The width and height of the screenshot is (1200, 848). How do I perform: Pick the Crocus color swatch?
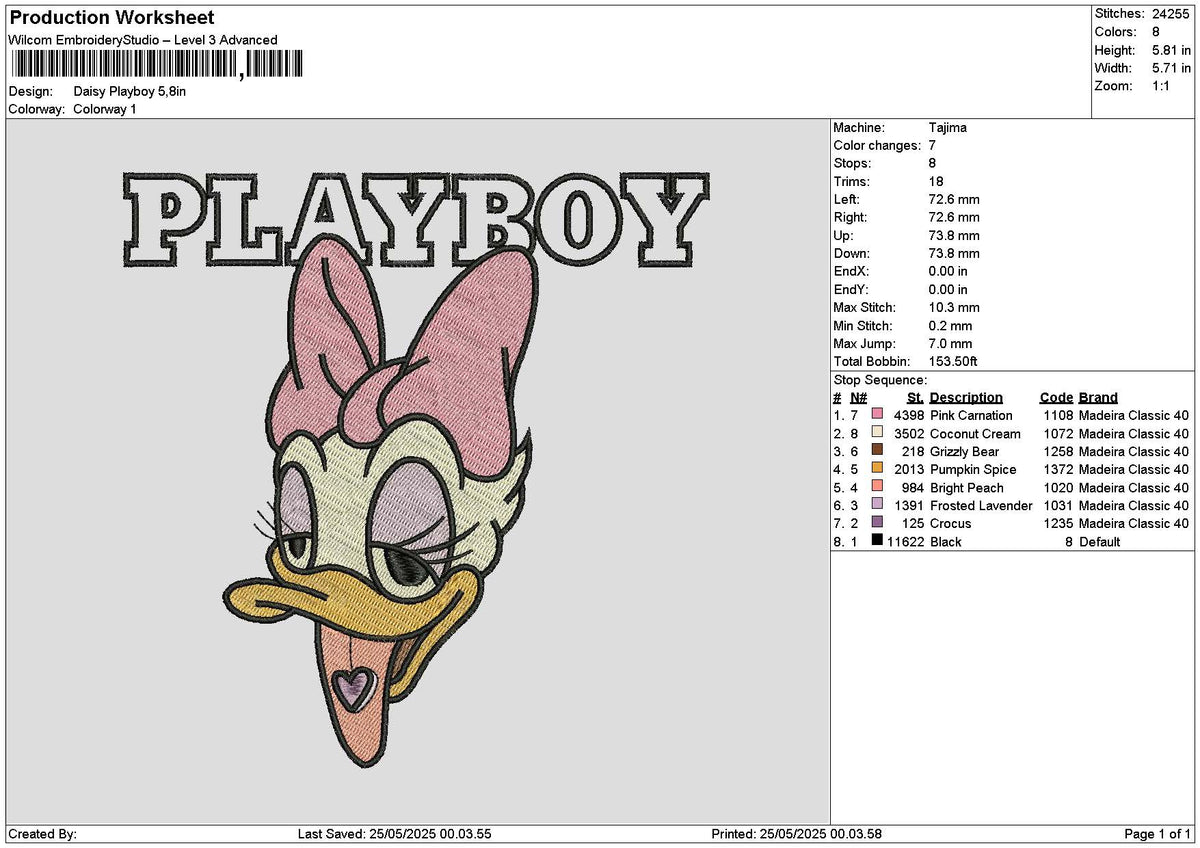coord(877,523)
